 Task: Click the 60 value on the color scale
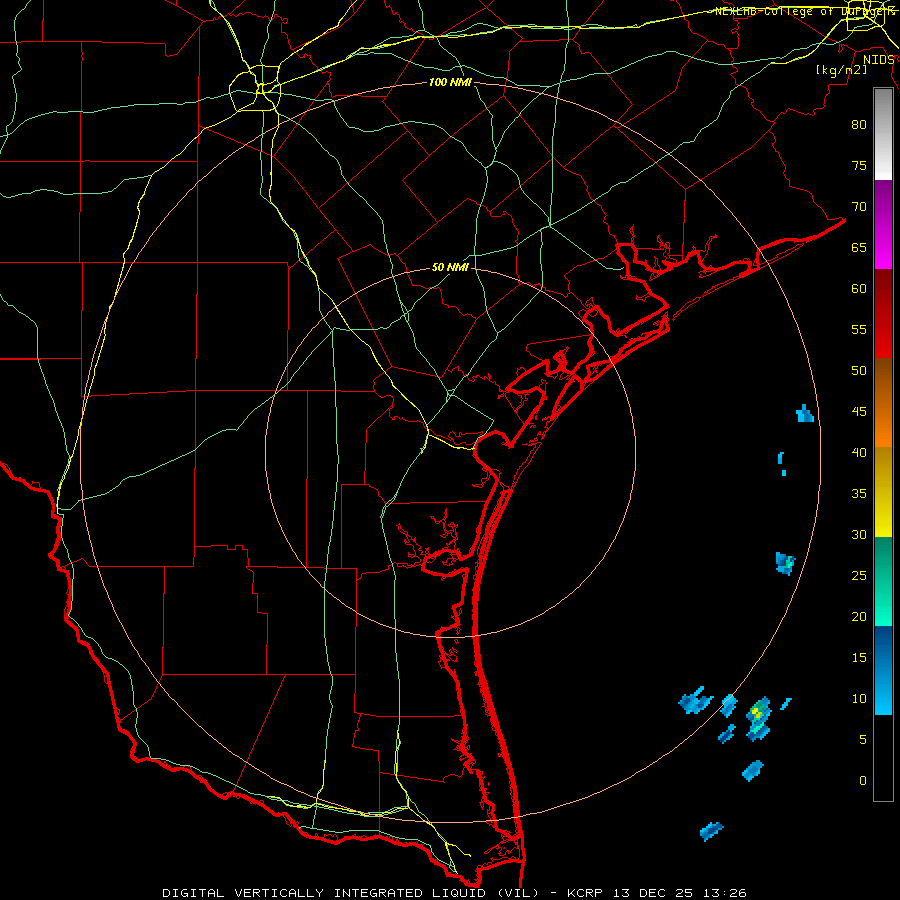pos(859,289)
